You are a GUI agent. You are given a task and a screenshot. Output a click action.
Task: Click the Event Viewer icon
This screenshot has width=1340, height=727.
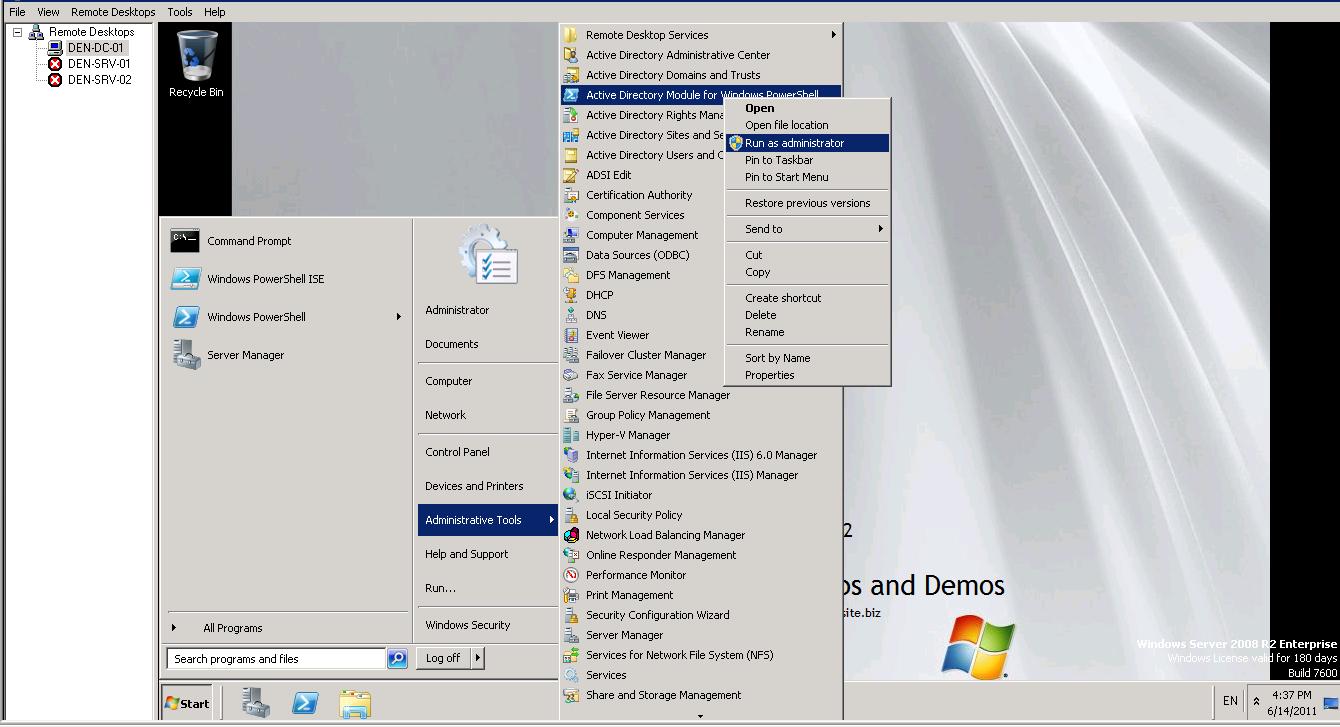coord(571,335)
